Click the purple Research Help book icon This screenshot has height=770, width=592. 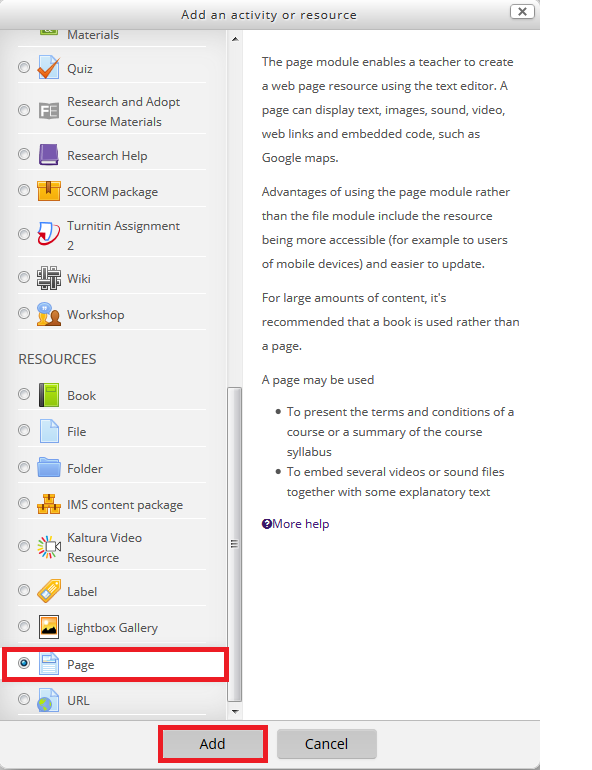[x=49, y=155]
